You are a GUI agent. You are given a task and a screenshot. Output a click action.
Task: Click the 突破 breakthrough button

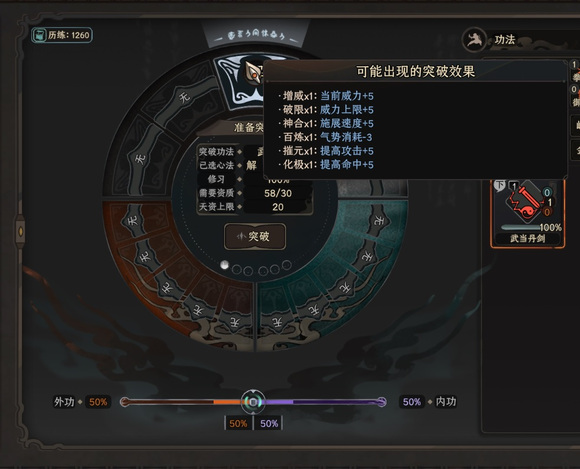pyautogui.click(x=255, y=236)
